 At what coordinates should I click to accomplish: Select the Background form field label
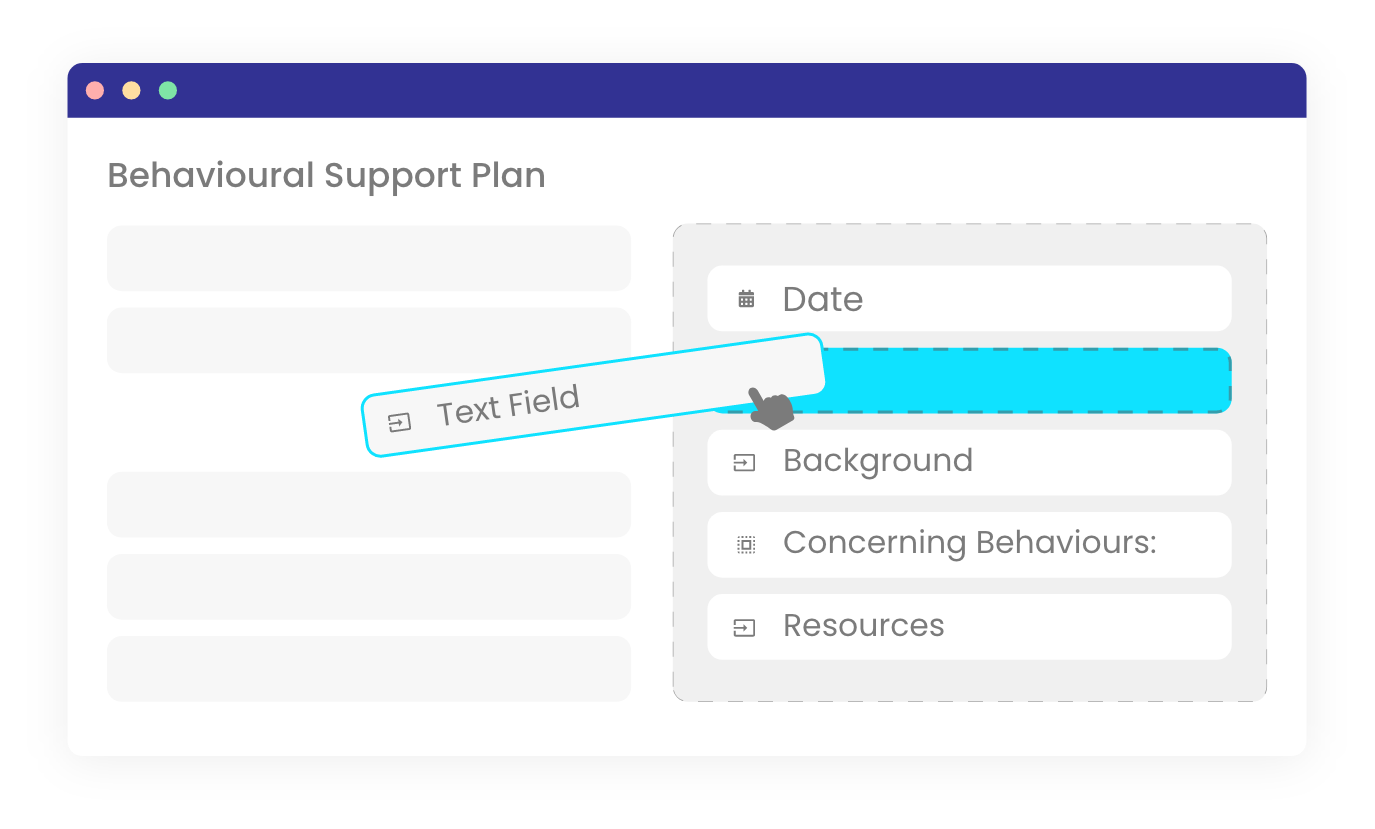pyautogui.click(x=877, y=461)
